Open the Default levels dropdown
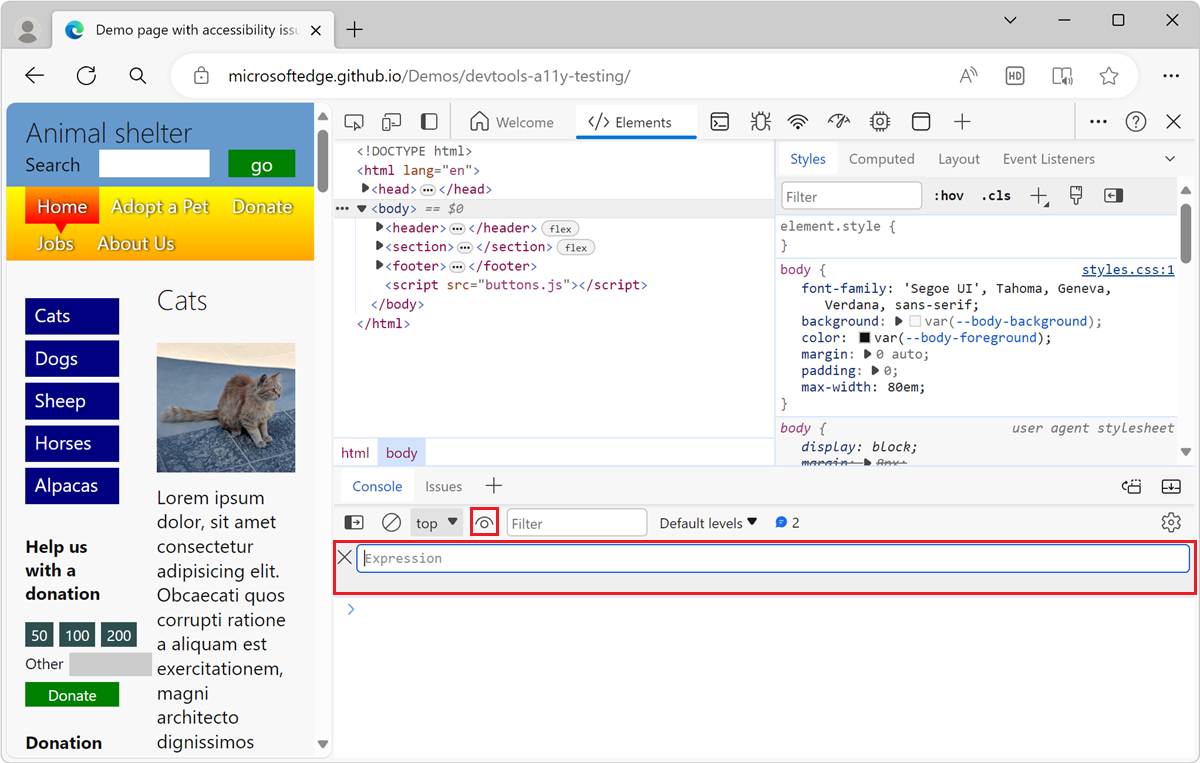This screenshot has width=1200, height=763. (x=708, y=523)
